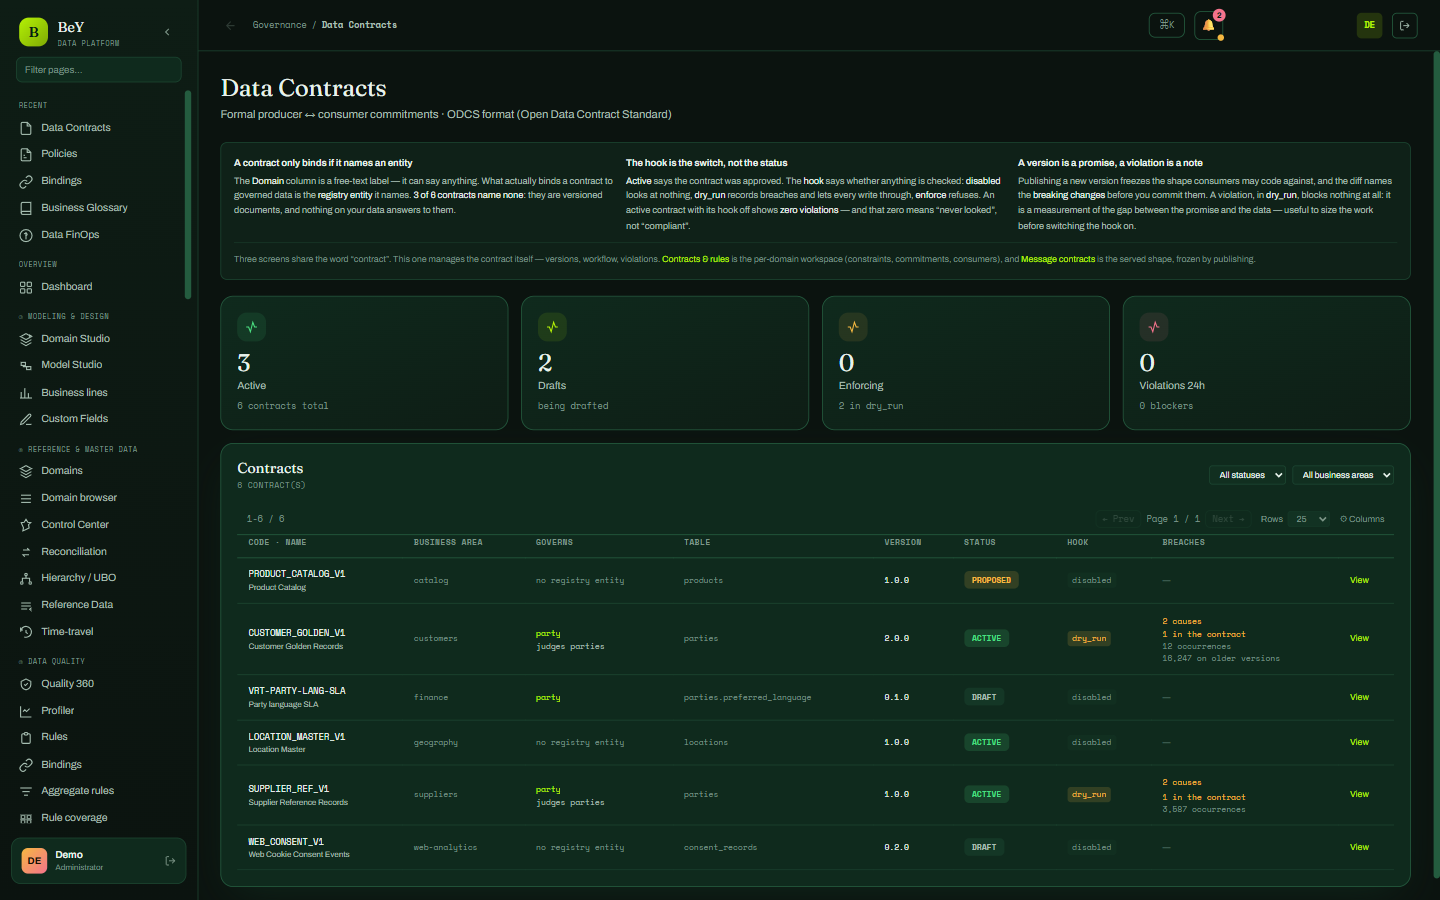Open Rule coverage icon
Image resolution: width=1440 pixels, height=900 pixels.
(x=26, y=818)
